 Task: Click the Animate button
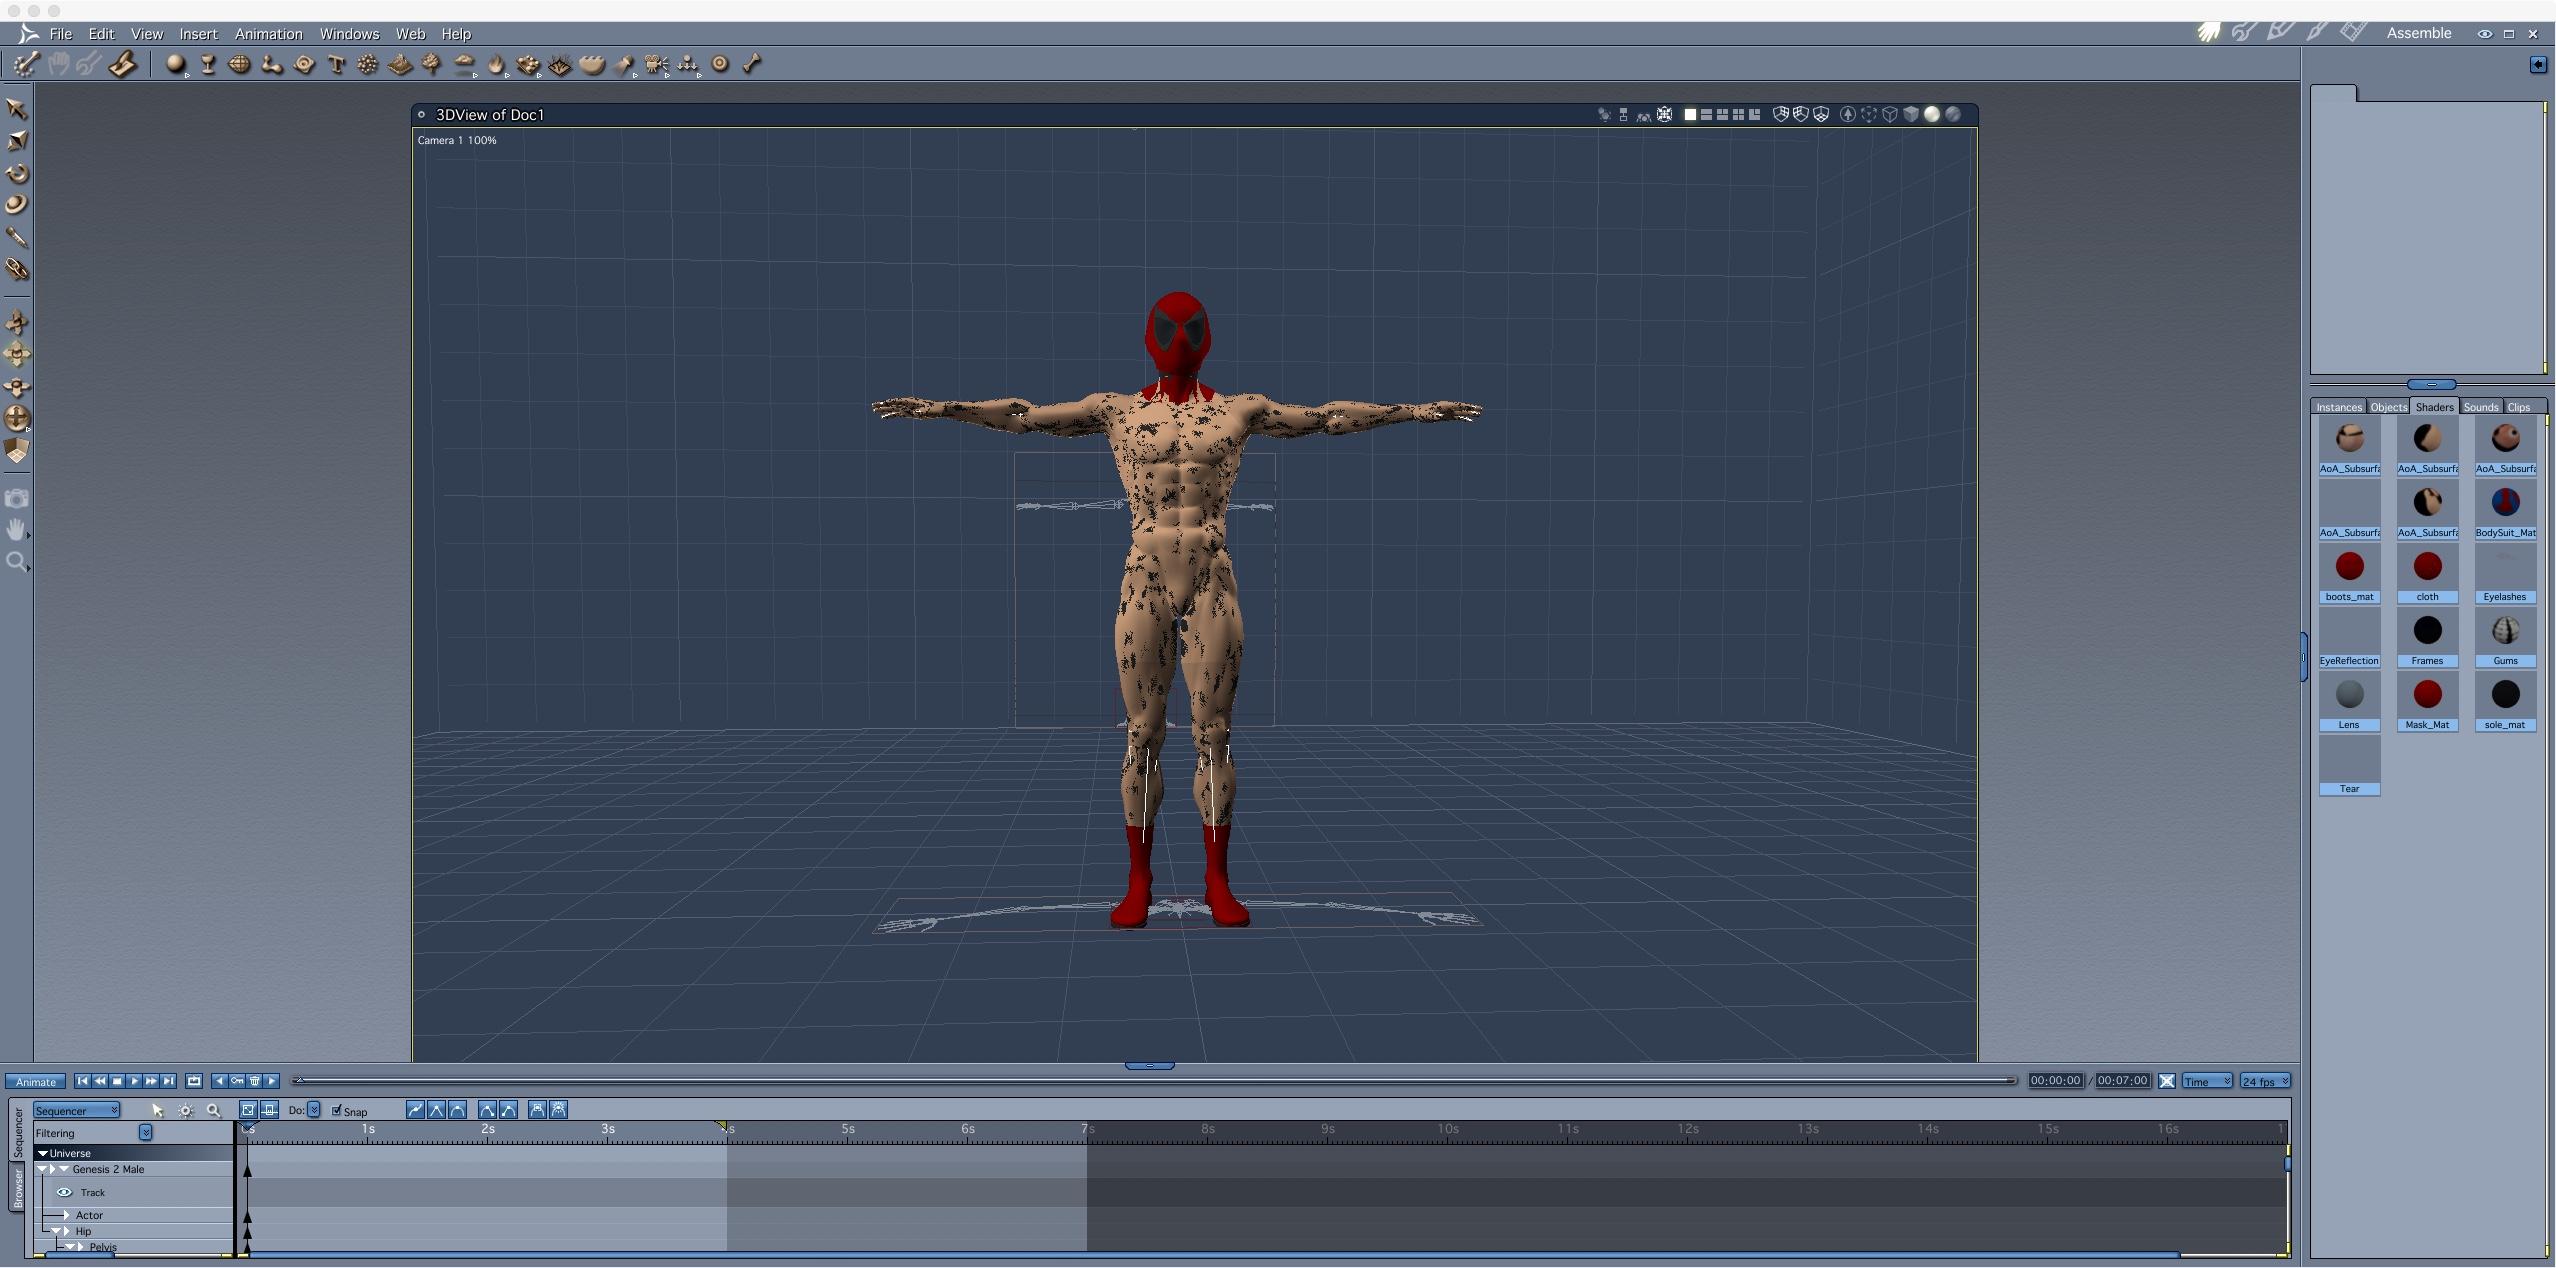(36, 1082)
